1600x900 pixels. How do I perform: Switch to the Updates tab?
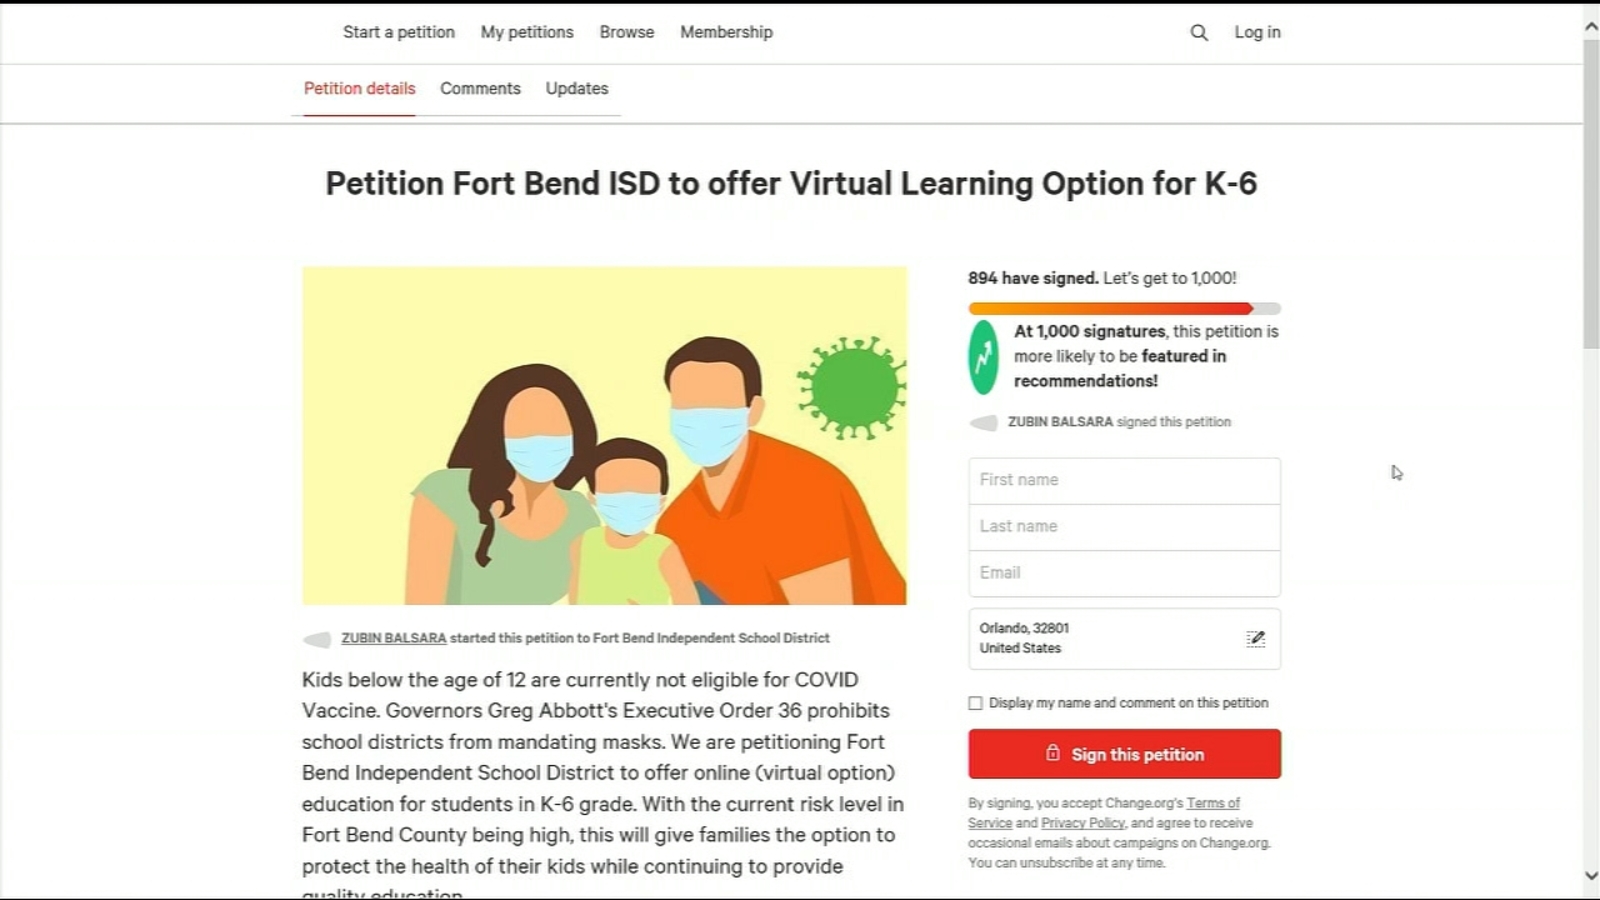coord(576,88)
